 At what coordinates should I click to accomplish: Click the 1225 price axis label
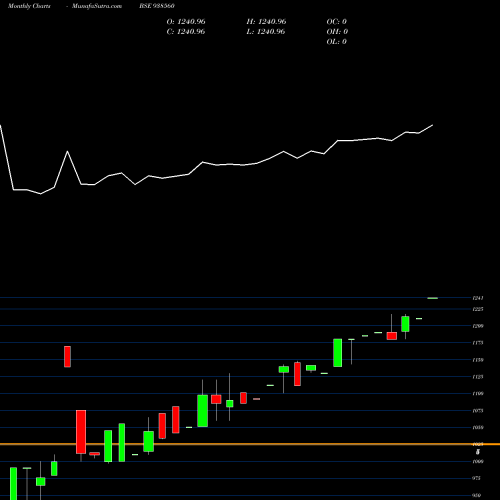coord(478,309)
